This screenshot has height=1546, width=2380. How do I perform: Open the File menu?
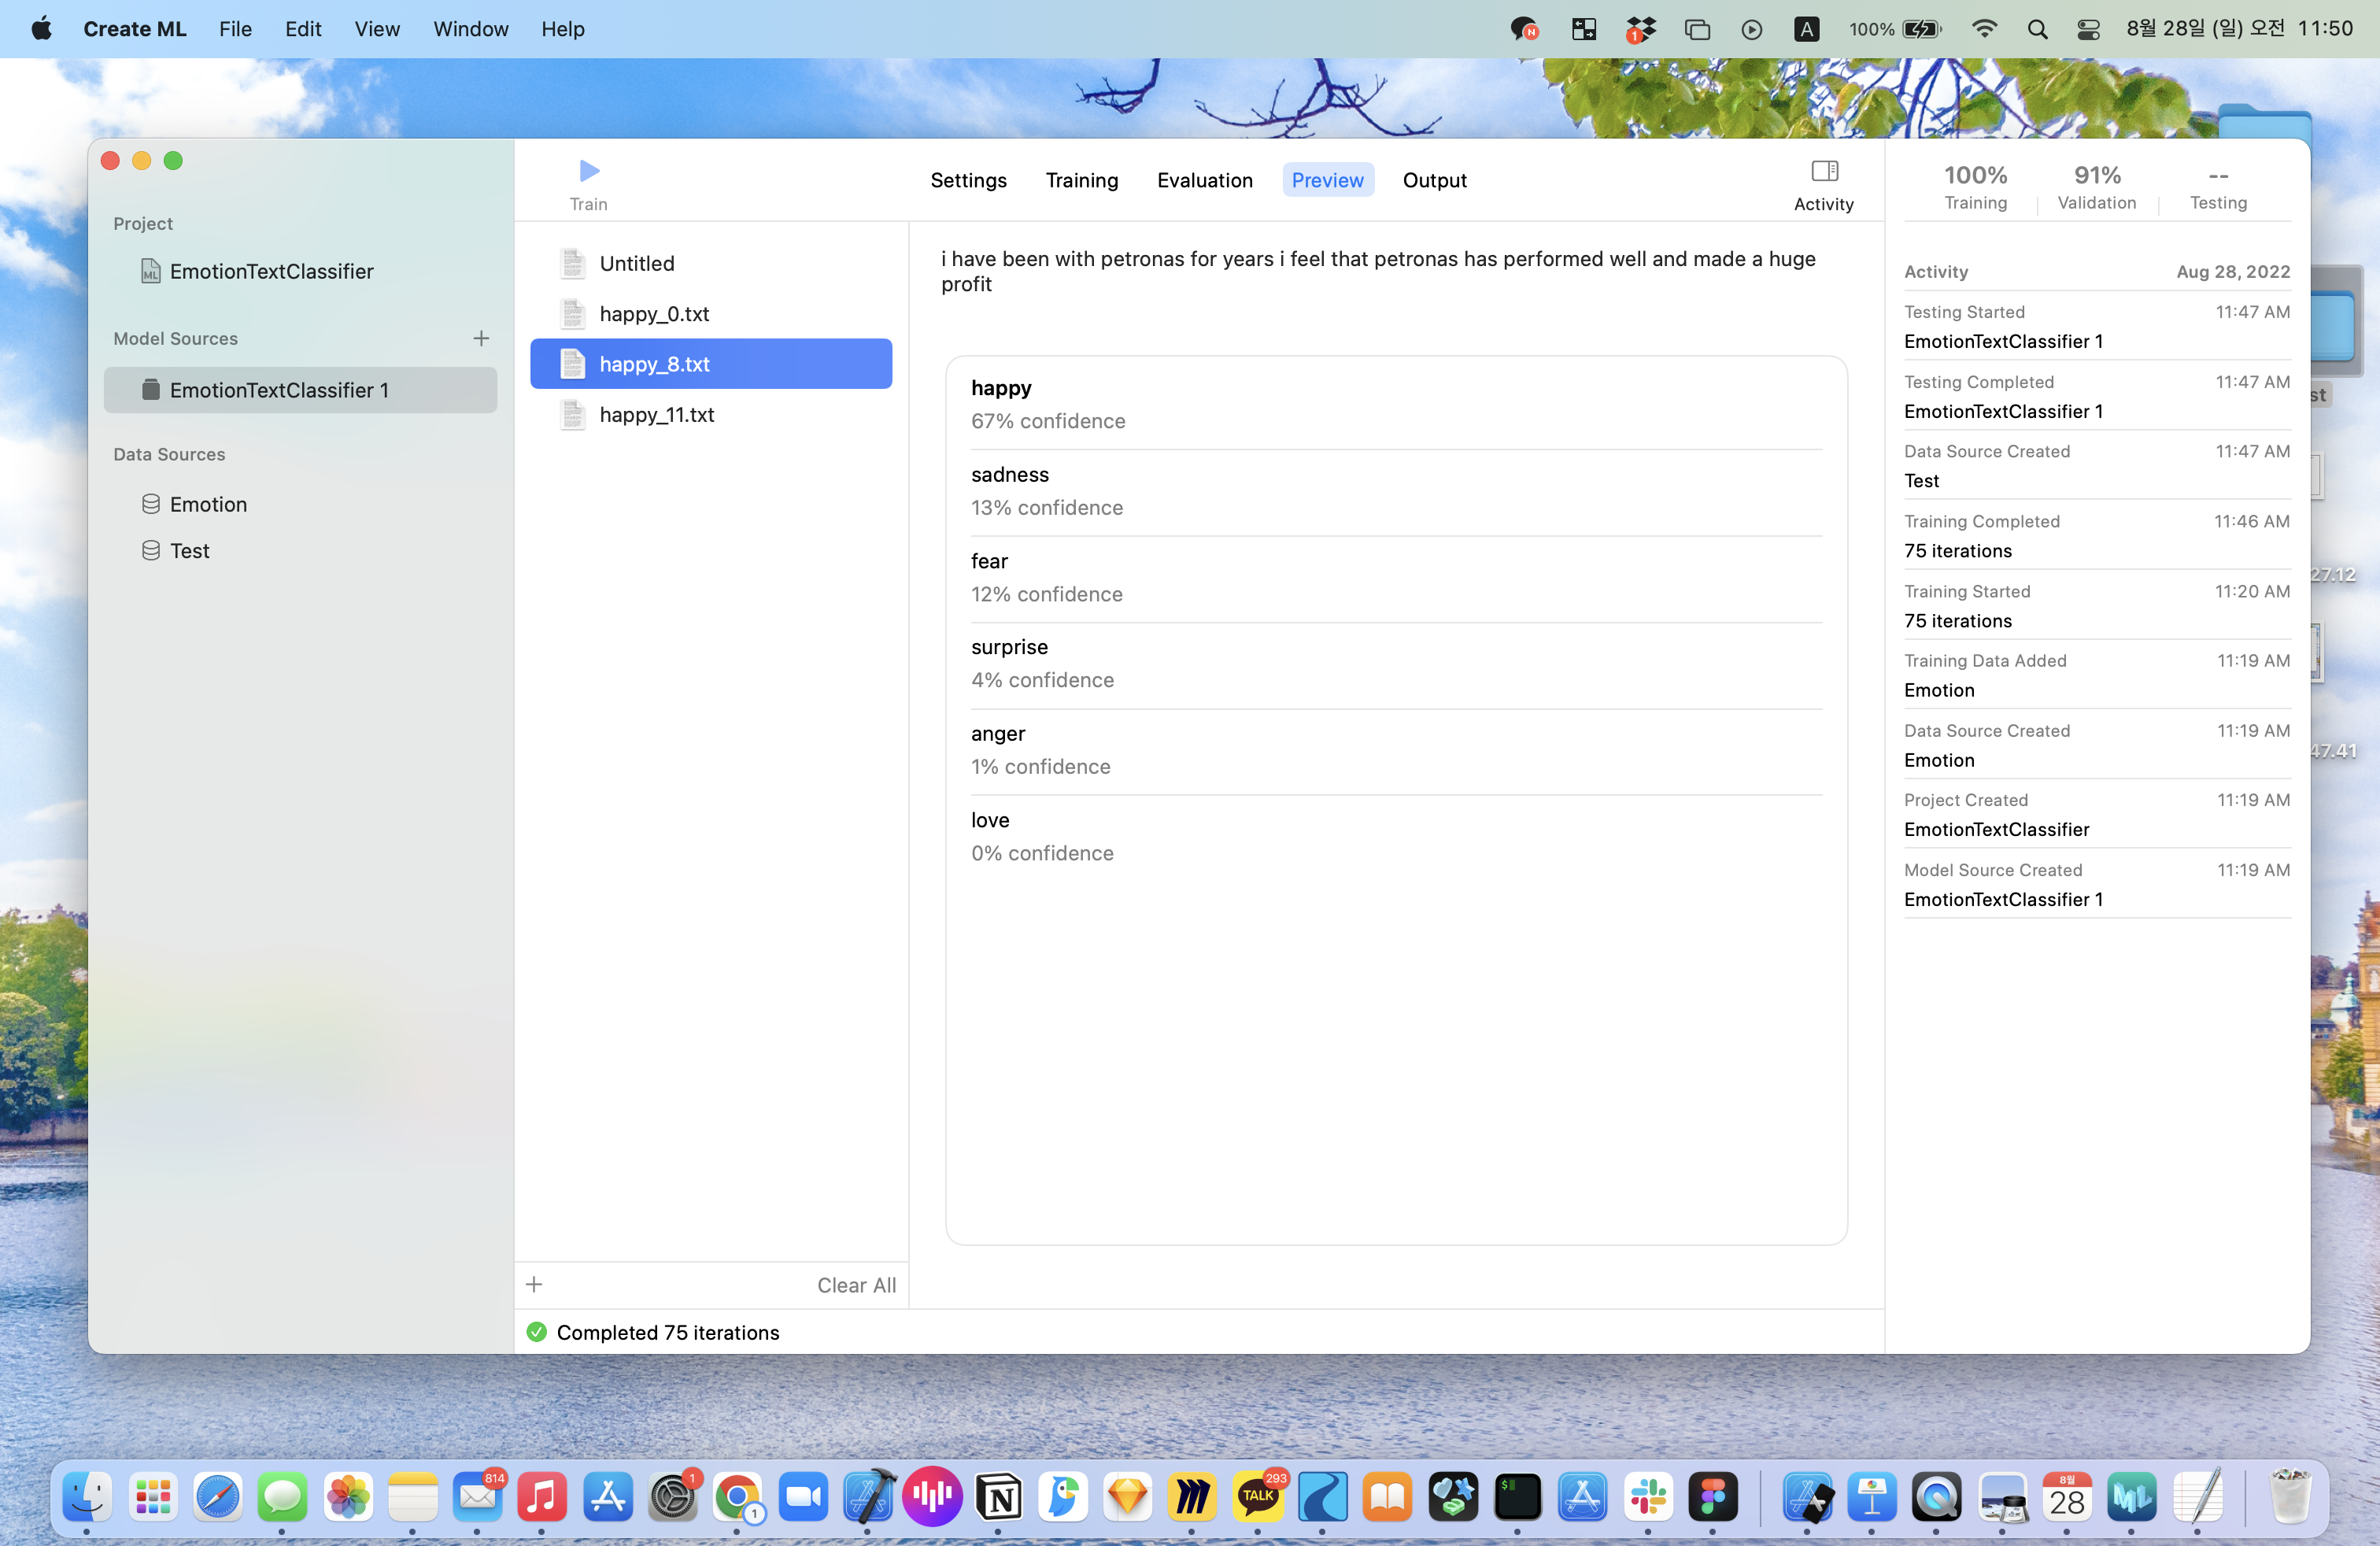click(235, 29)
